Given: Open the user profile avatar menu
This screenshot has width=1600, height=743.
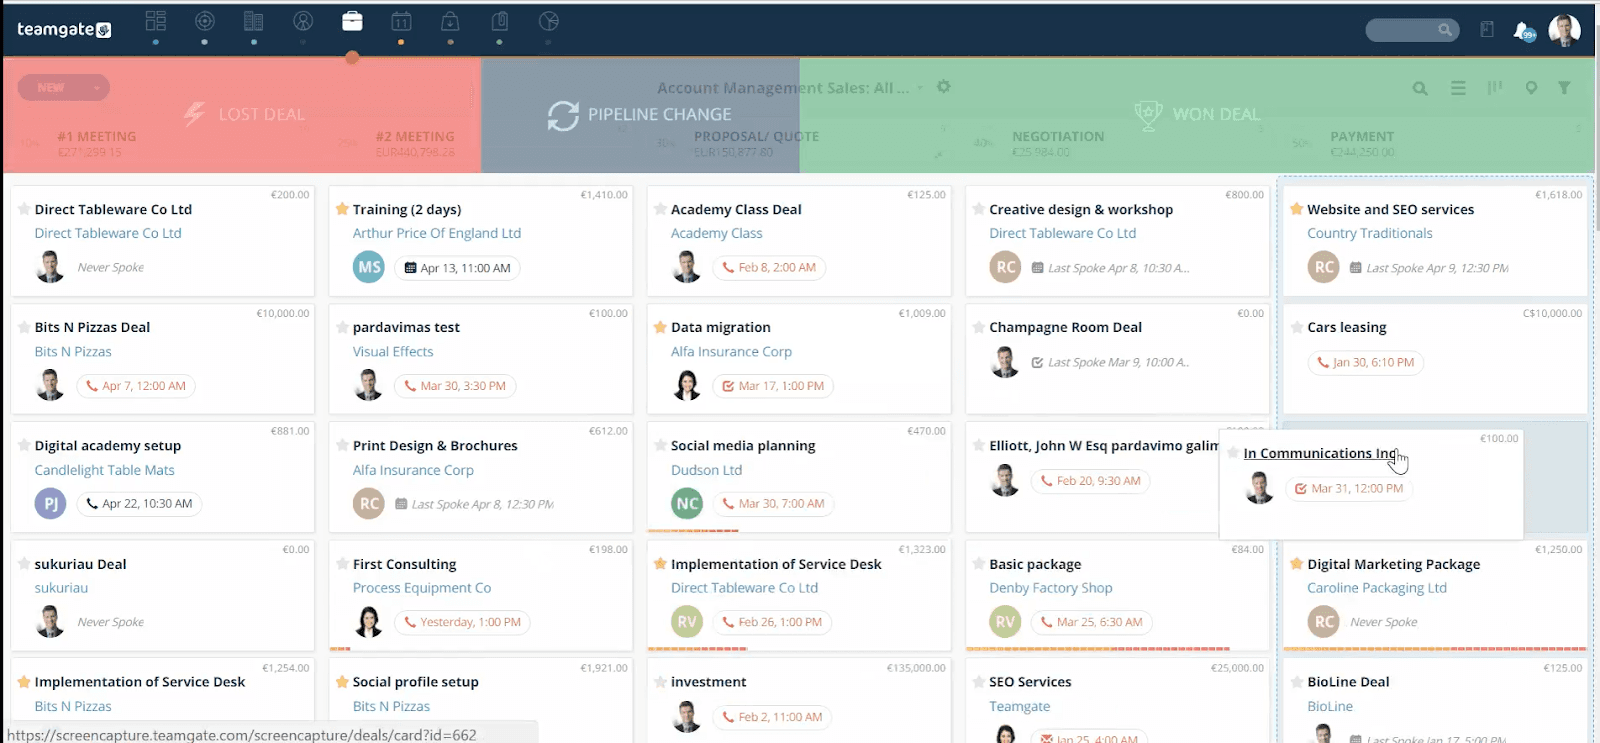Looking at the screenshot, I should pos(1564,30).
